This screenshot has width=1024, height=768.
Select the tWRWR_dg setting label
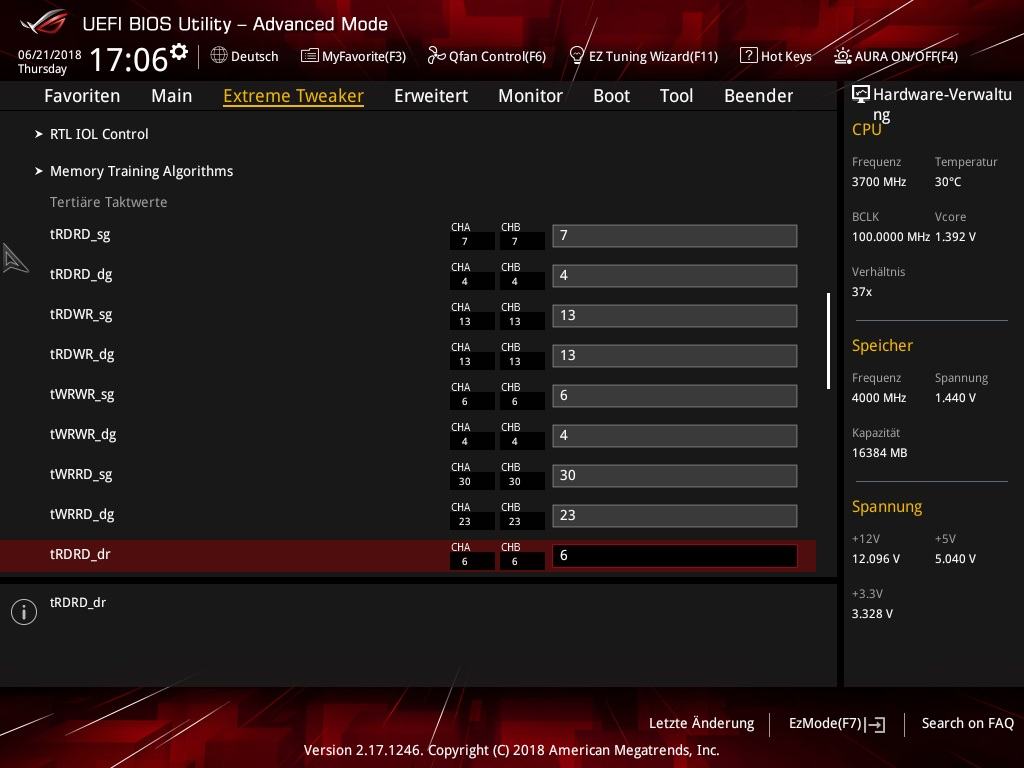[83, 434]
